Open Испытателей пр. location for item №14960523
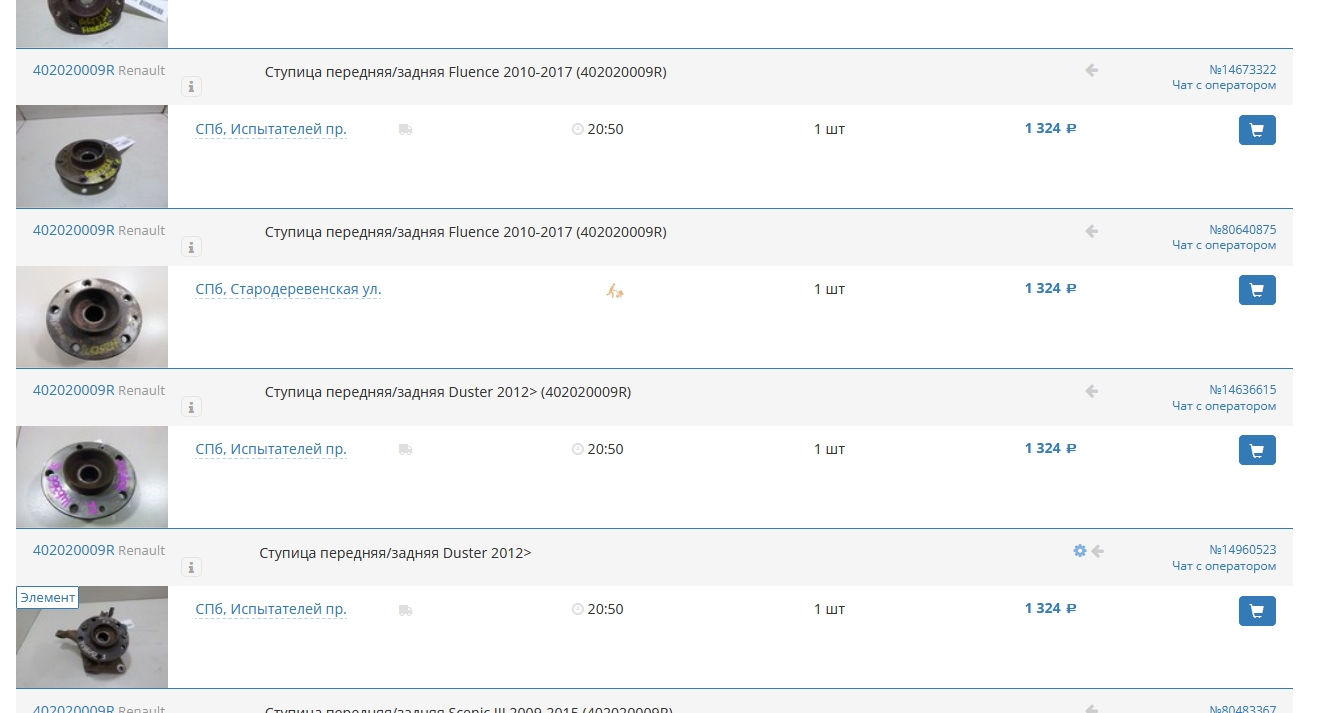 (271, 609)
